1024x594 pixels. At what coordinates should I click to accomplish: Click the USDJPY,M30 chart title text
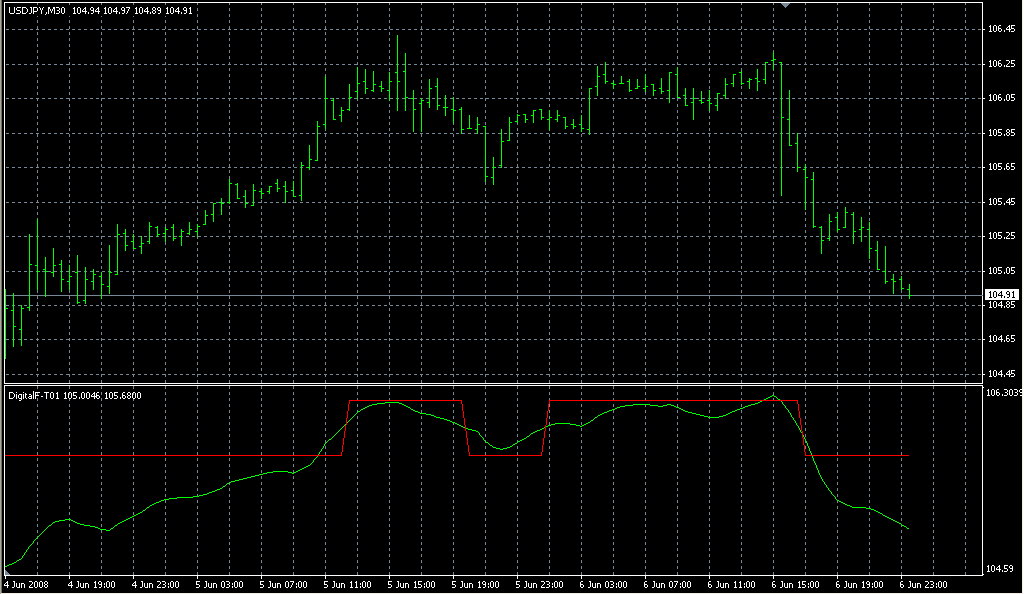[x=37, y=11]
